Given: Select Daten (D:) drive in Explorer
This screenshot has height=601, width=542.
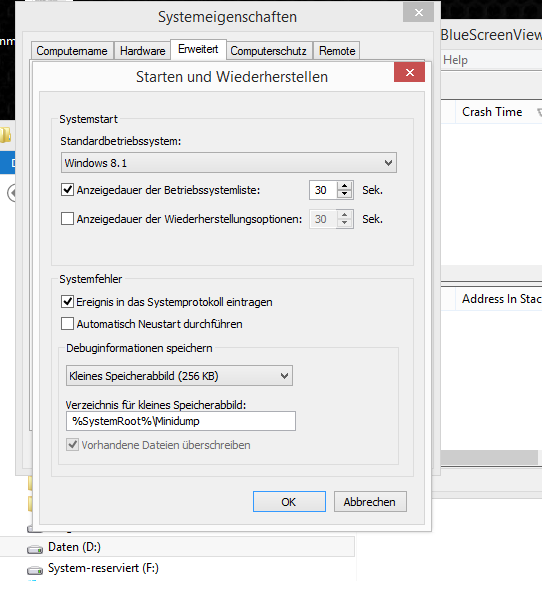Looking at the screenshot, I should (74, 547).
